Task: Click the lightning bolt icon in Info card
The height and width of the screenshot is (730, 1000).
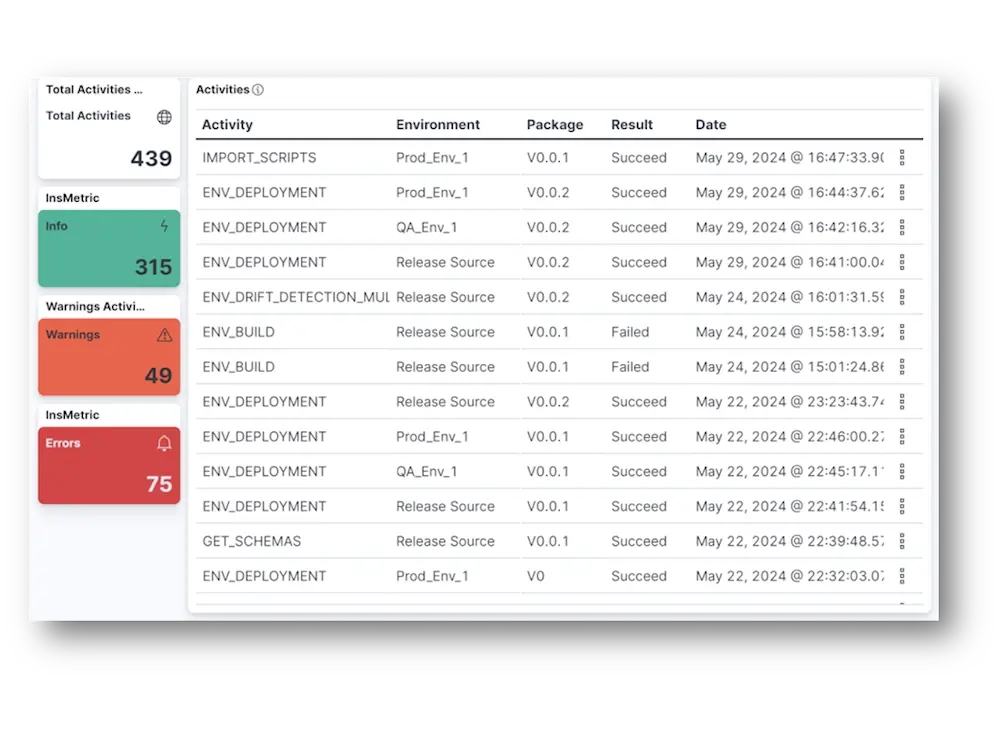Action: point(165,226)
